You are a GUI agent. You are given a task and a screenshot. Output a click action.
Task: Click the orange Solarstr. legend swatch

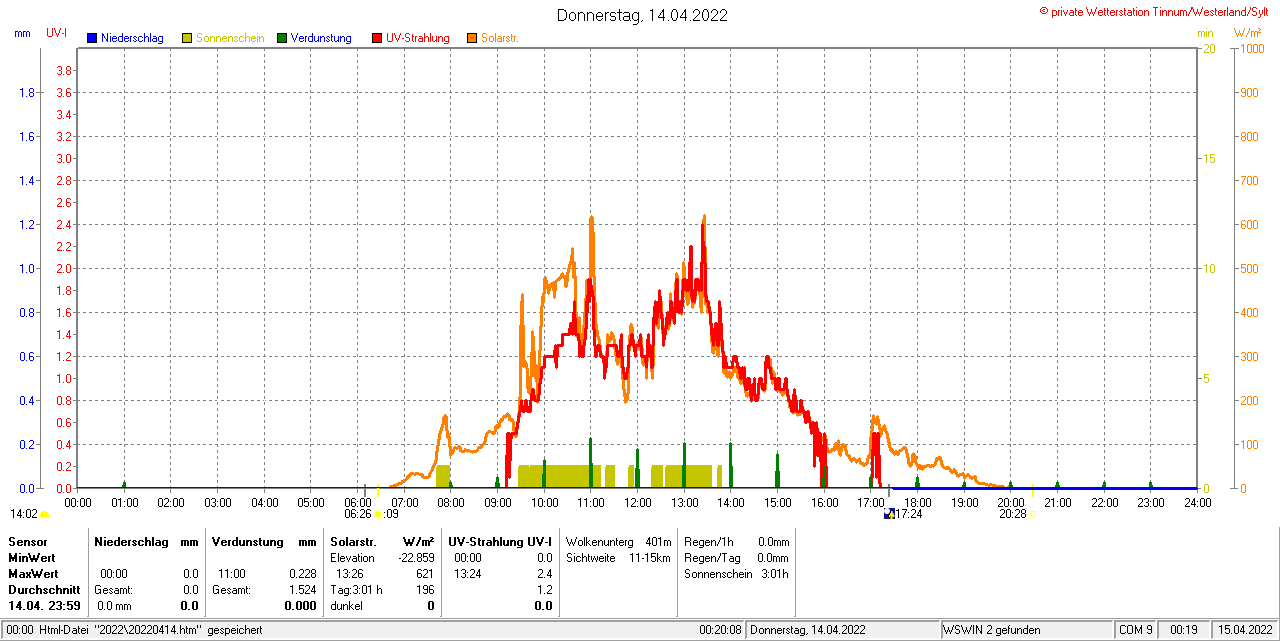tap(472, 38)
